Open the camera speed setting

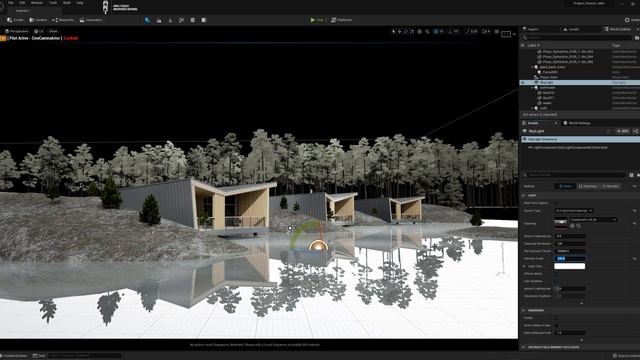(486, 31)
